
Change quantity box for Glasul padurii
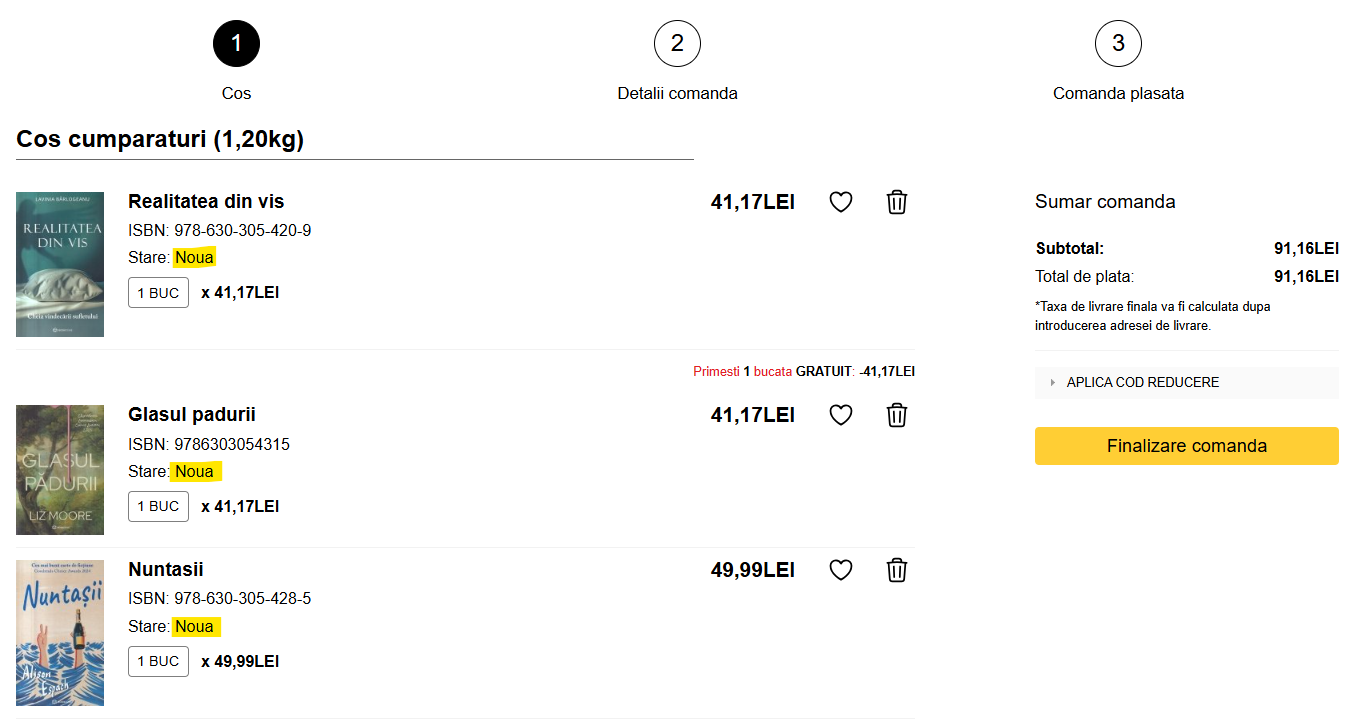tap(158, 506)
